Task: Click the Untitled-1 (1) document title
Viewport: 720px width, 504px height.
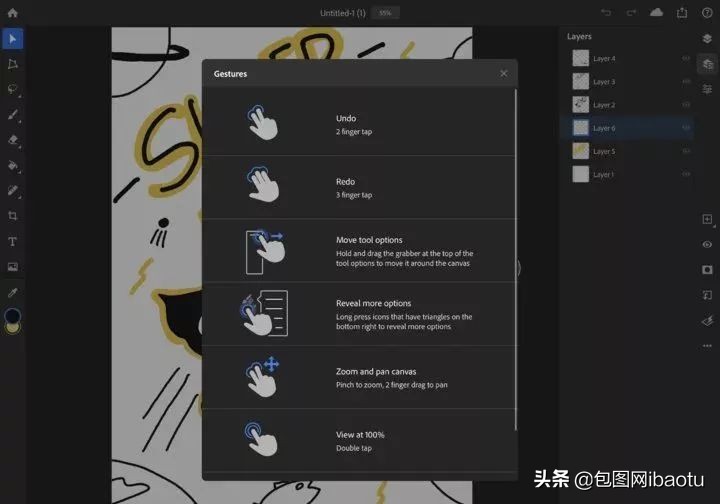Action: click(x=343, y=13)
